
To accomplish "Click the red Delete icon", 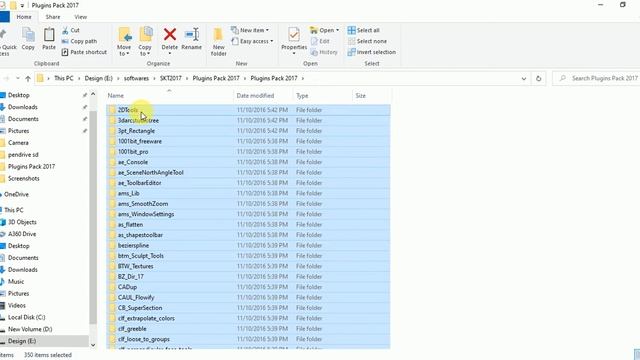I will tap(170, 34).
